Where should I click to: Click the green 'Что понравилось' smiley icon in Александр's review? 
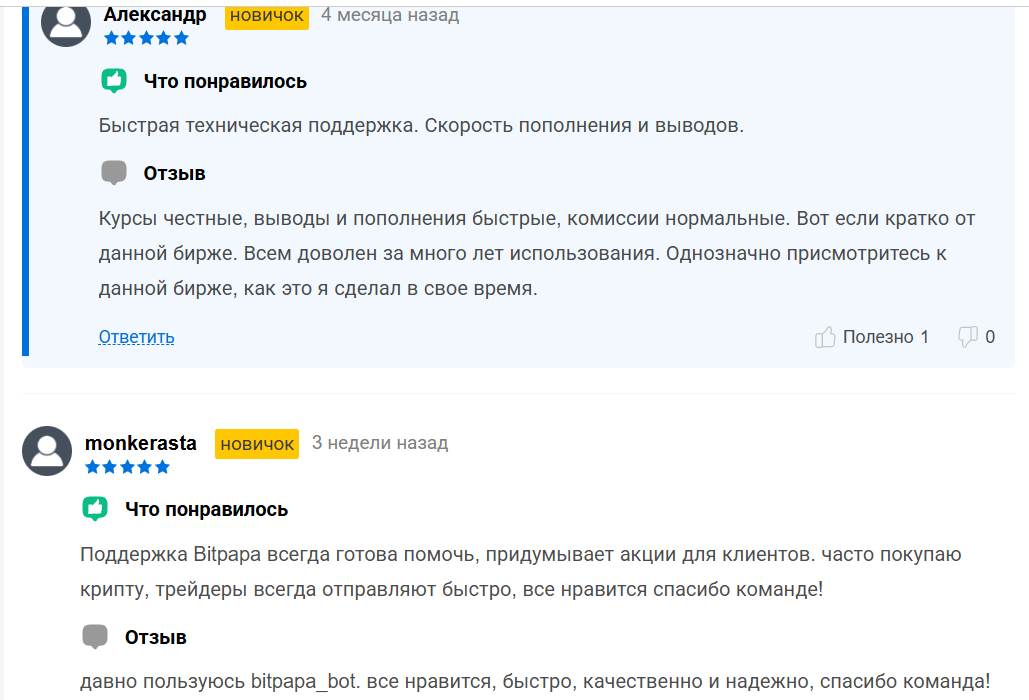(113, 81)
